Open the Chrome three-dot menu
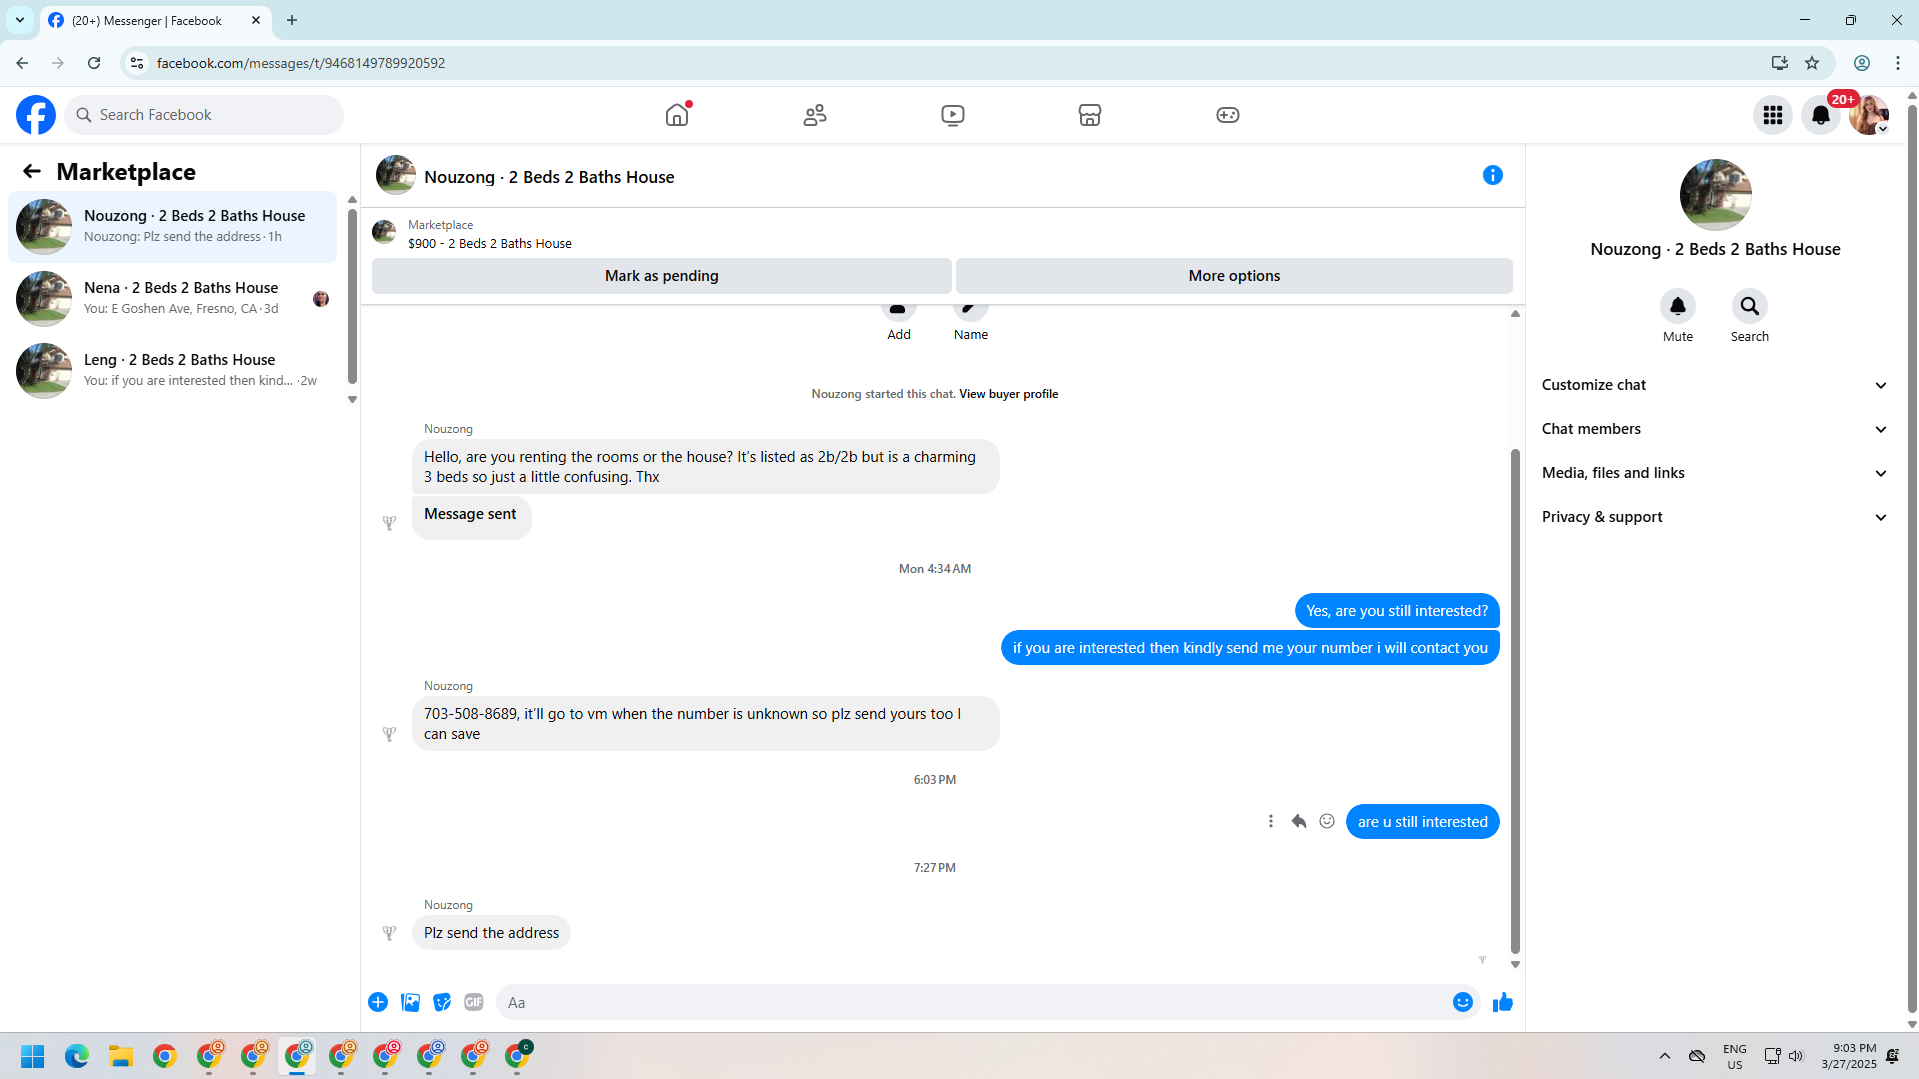This screenshot has width=1919, height=1079. [1898, 63]
